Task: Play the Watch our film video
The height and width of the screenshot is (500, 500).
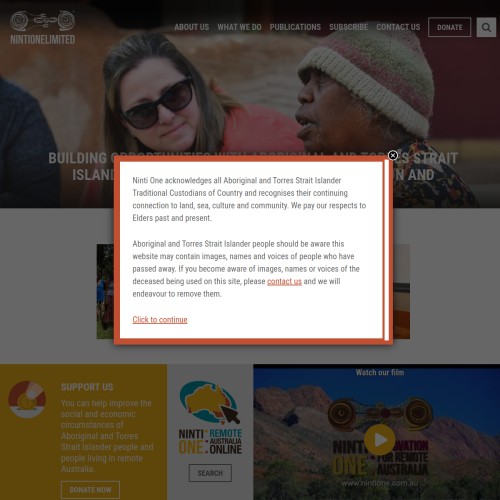Action: click(x=379, y=440)
